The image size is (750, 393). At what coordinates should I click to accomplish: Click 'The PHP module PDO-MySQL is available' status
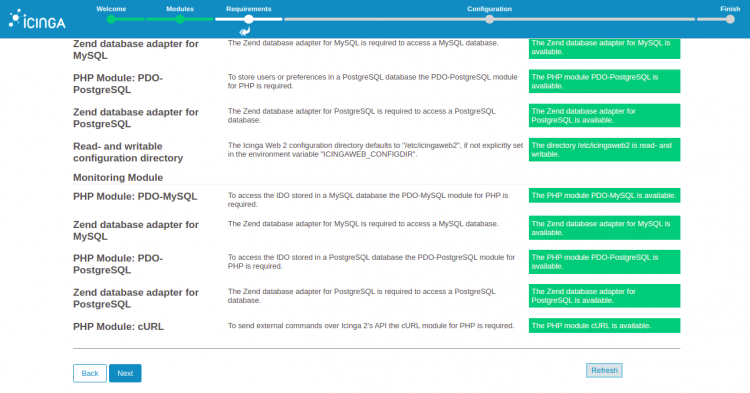[x=604, y=196]
